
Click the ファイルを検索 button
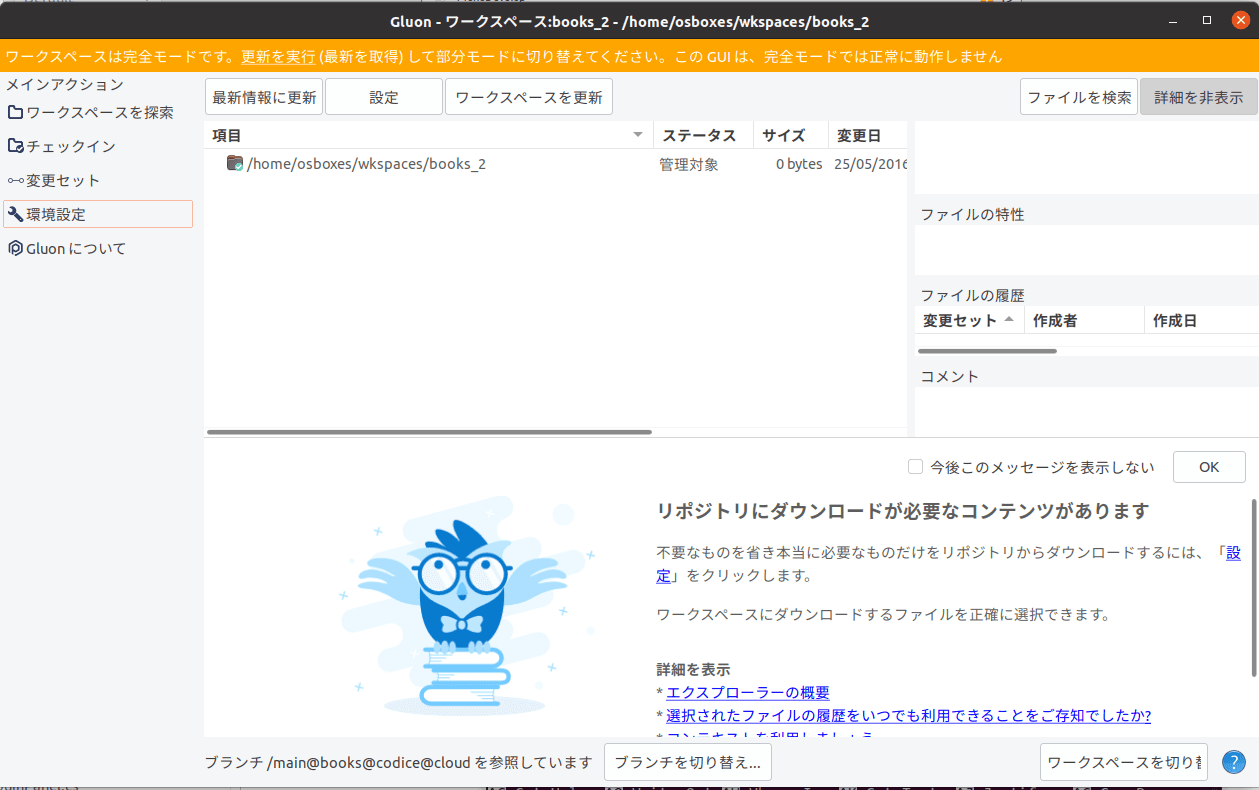point(1079,97)
